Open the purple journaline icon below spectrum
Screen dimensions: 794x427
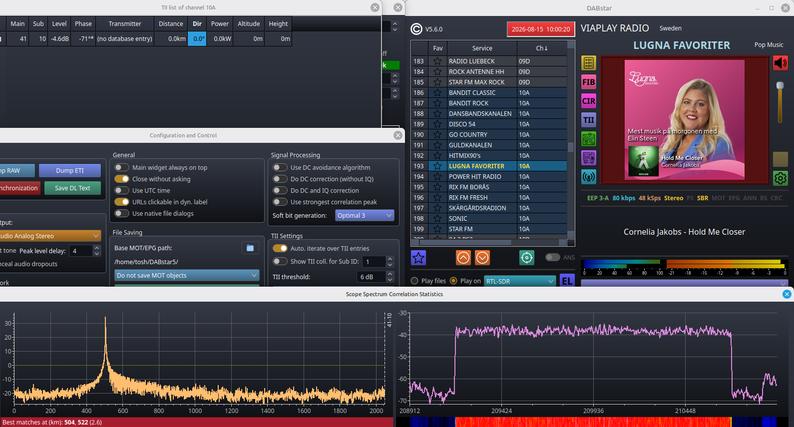pos(588,158)
